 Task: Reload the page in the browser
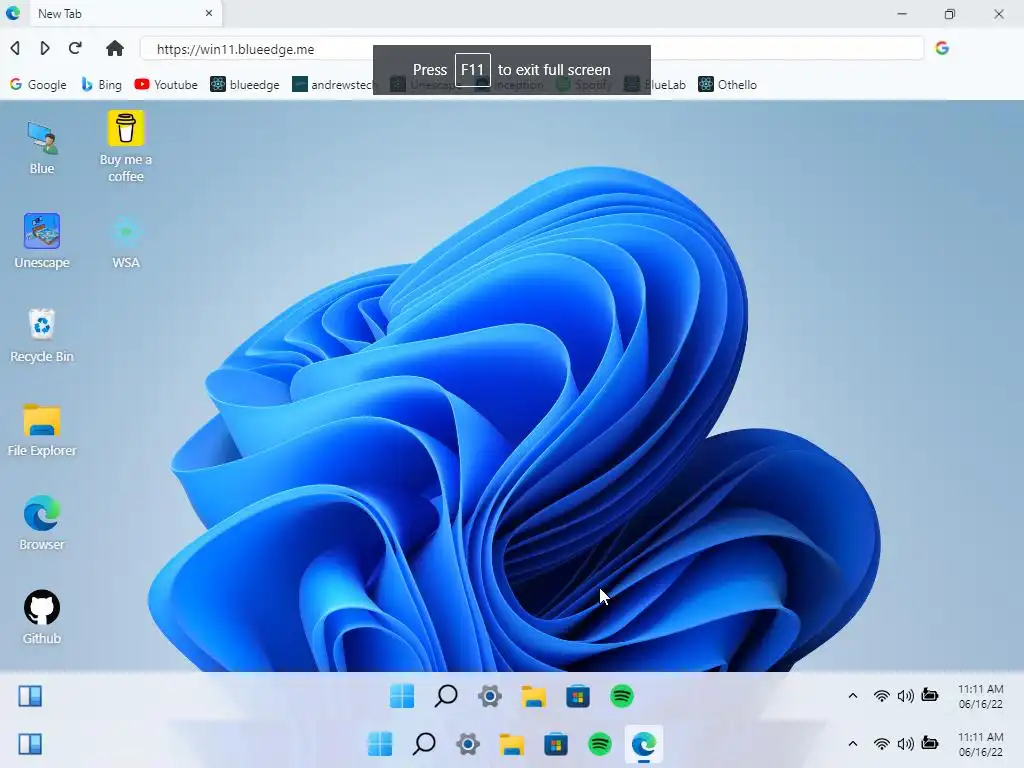[x=75, y=48]
